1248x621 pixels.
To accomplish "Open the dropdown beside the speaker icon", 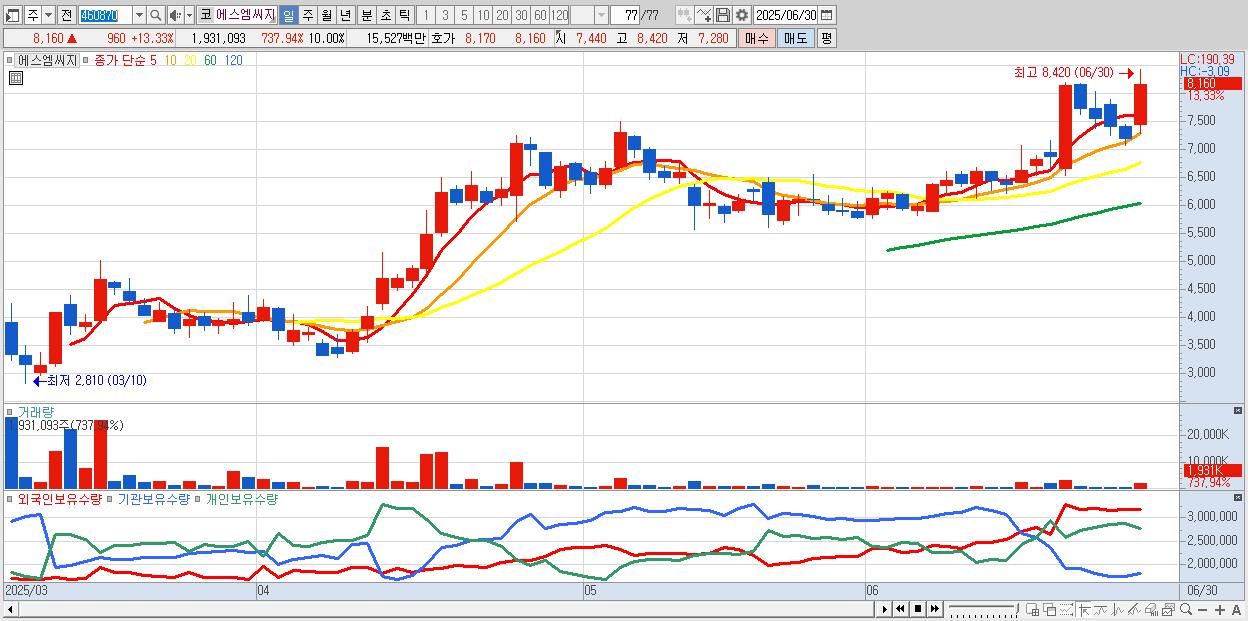I will (189, 16).
